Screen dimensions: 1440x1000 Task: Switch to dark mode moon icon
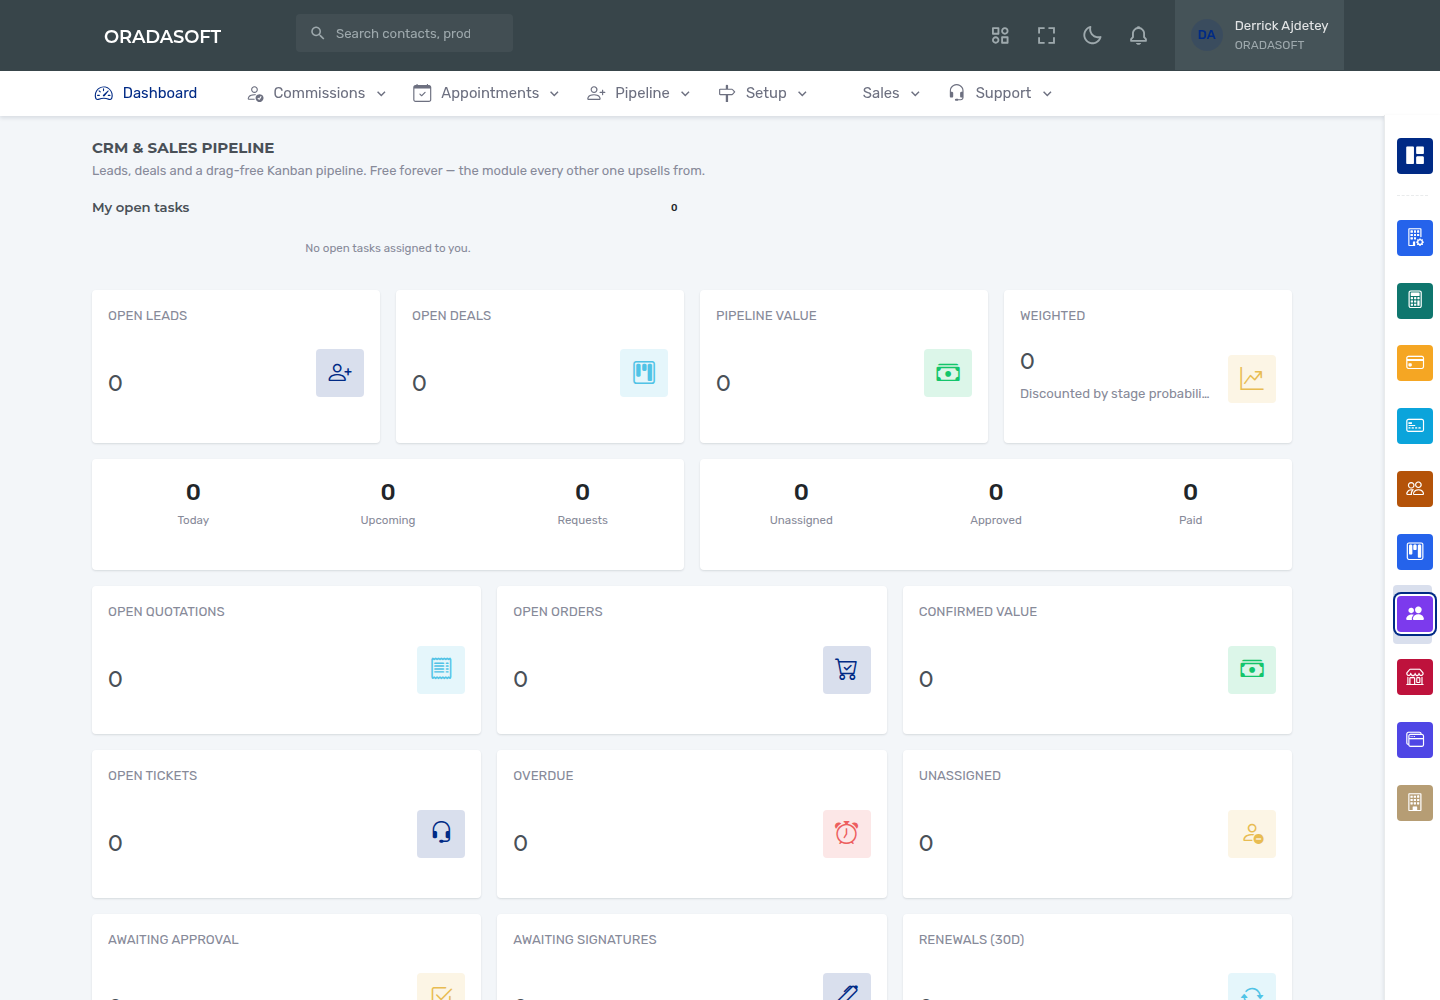1092,36
